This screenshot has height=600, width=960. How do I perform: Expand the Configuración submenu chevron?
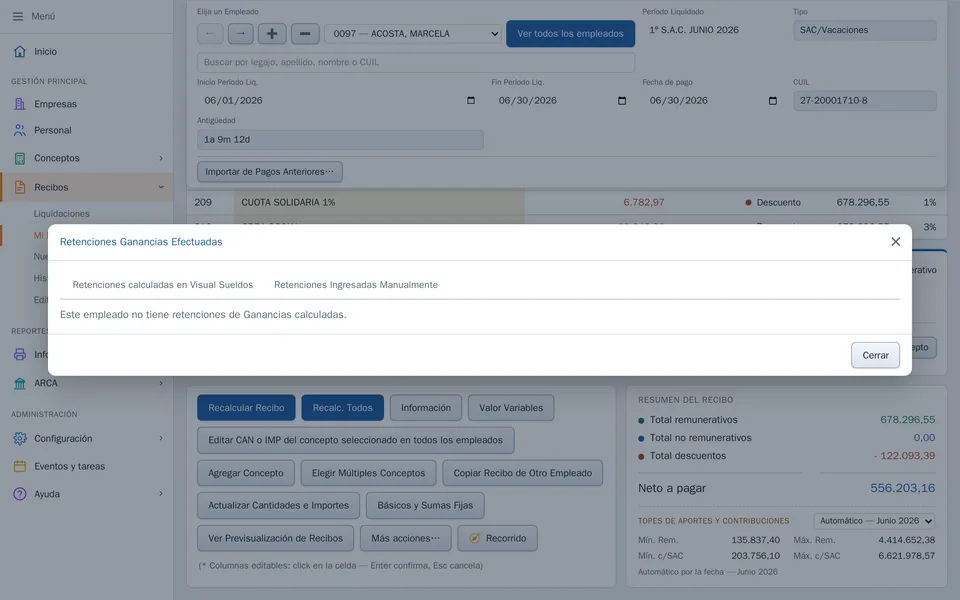pos(161,438)
